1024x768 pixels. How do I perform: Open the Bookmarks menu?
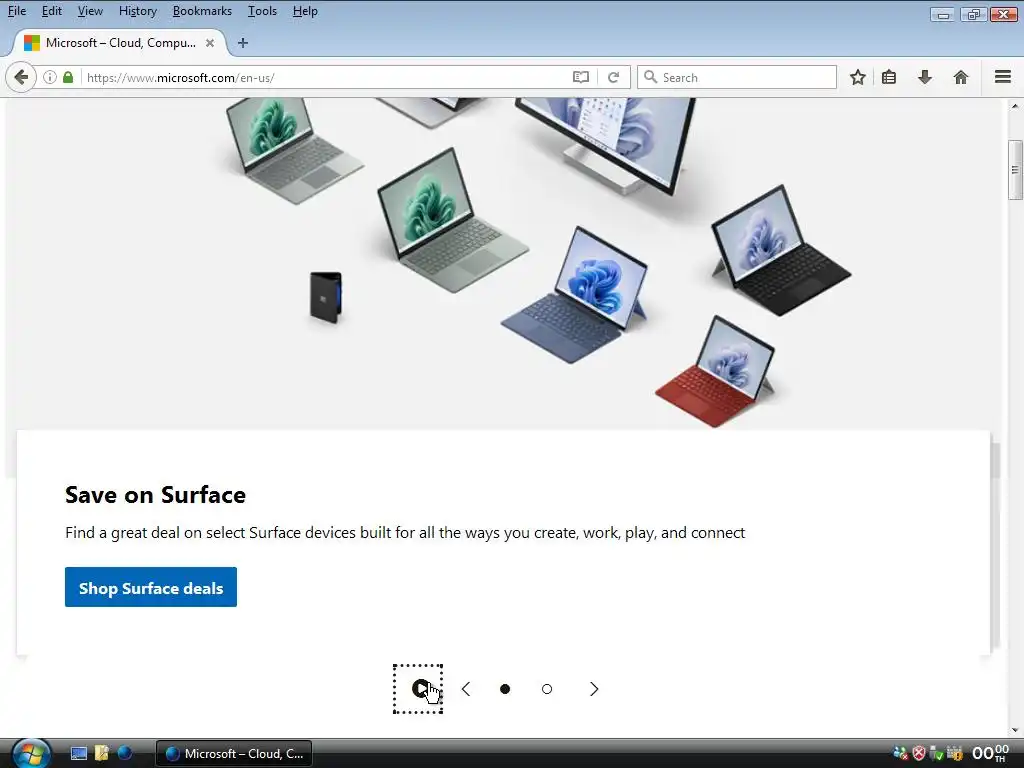(202, 11)
